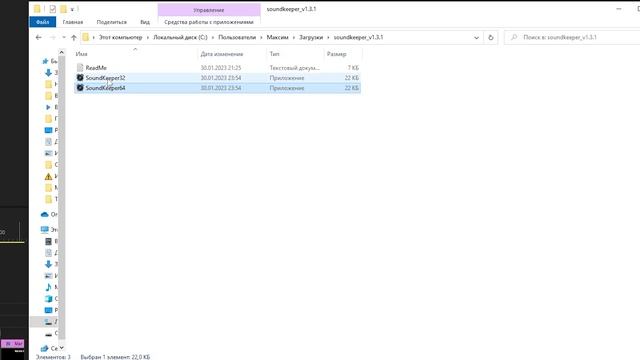This screenshot has width=640, height=360.
Task: Click ReadMe's size 7 КБ cell
Action: 353,68
